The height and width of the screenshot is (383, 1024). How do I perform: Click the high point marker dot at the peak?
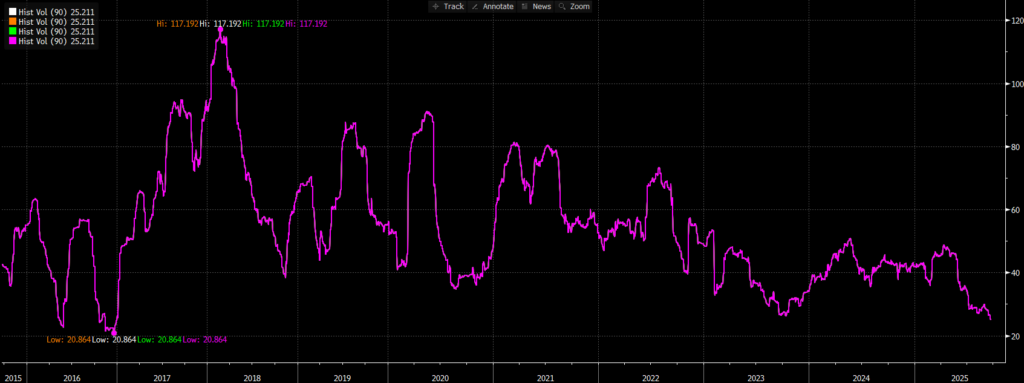click(220, 30)
